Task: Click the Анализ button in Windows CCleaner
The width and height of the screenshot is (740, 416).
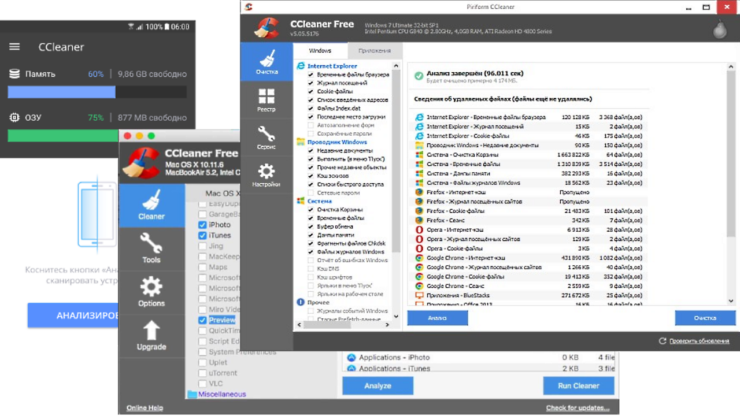Action: [437, 318]
